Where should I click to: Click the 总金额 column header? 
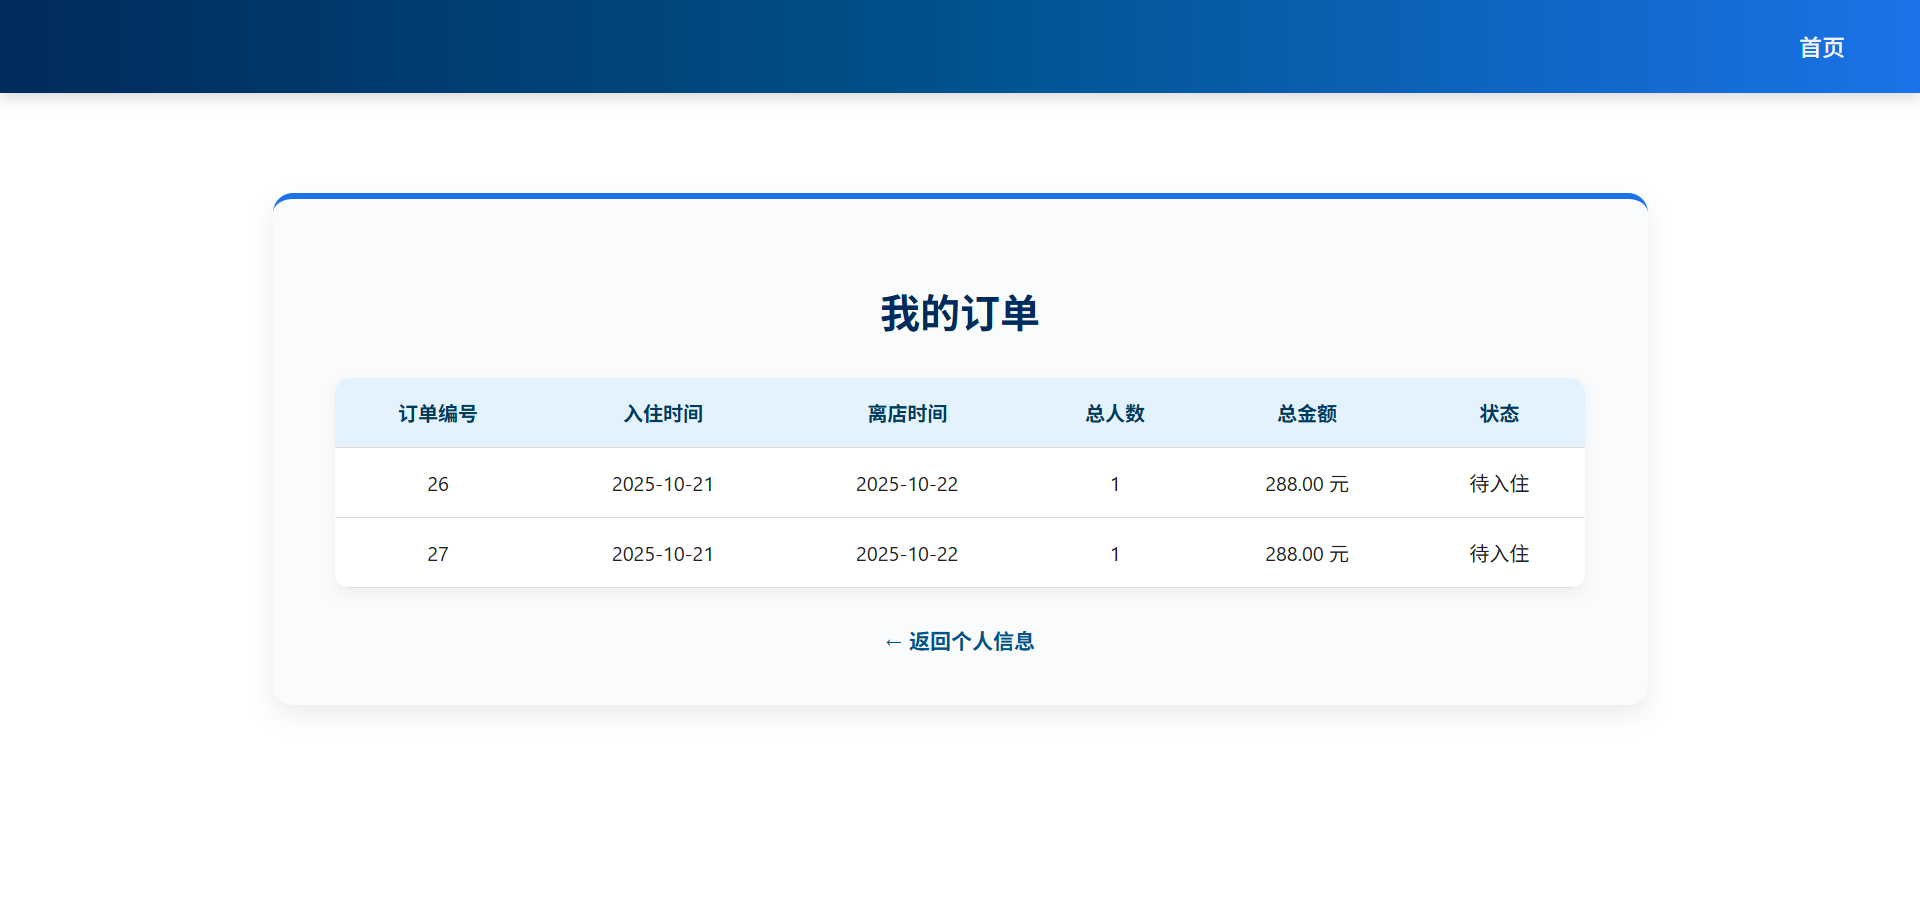tap(1306, 413)
